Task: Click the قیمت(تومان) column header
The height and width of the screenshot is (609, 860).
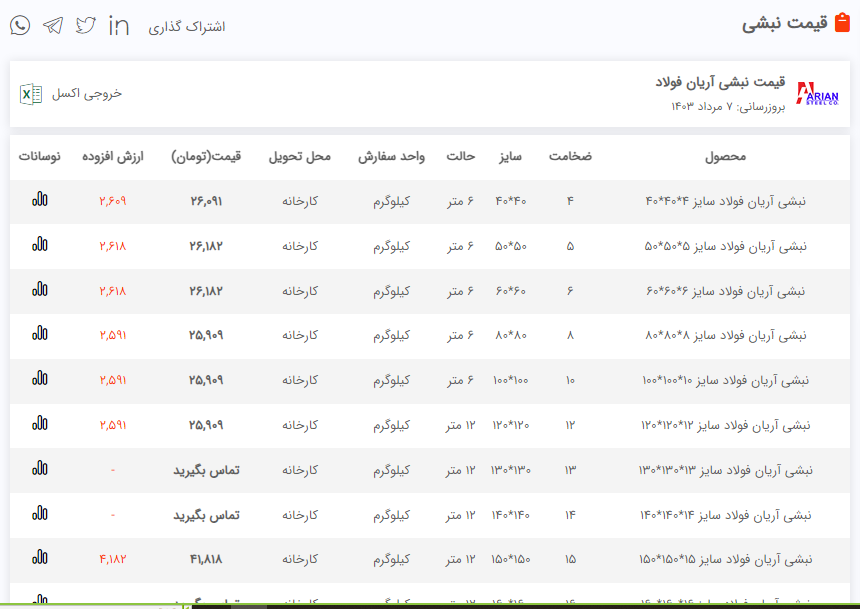Action: coord(206,157)
